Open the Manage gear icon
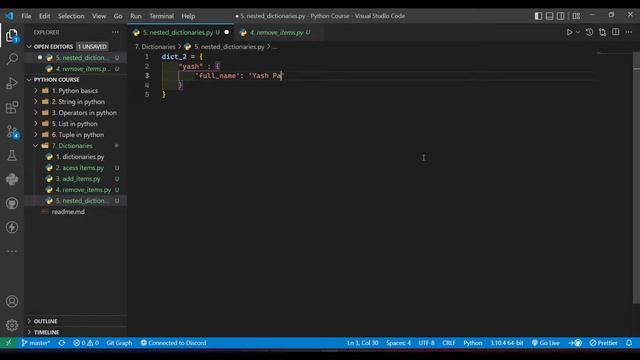 (12, 325)
